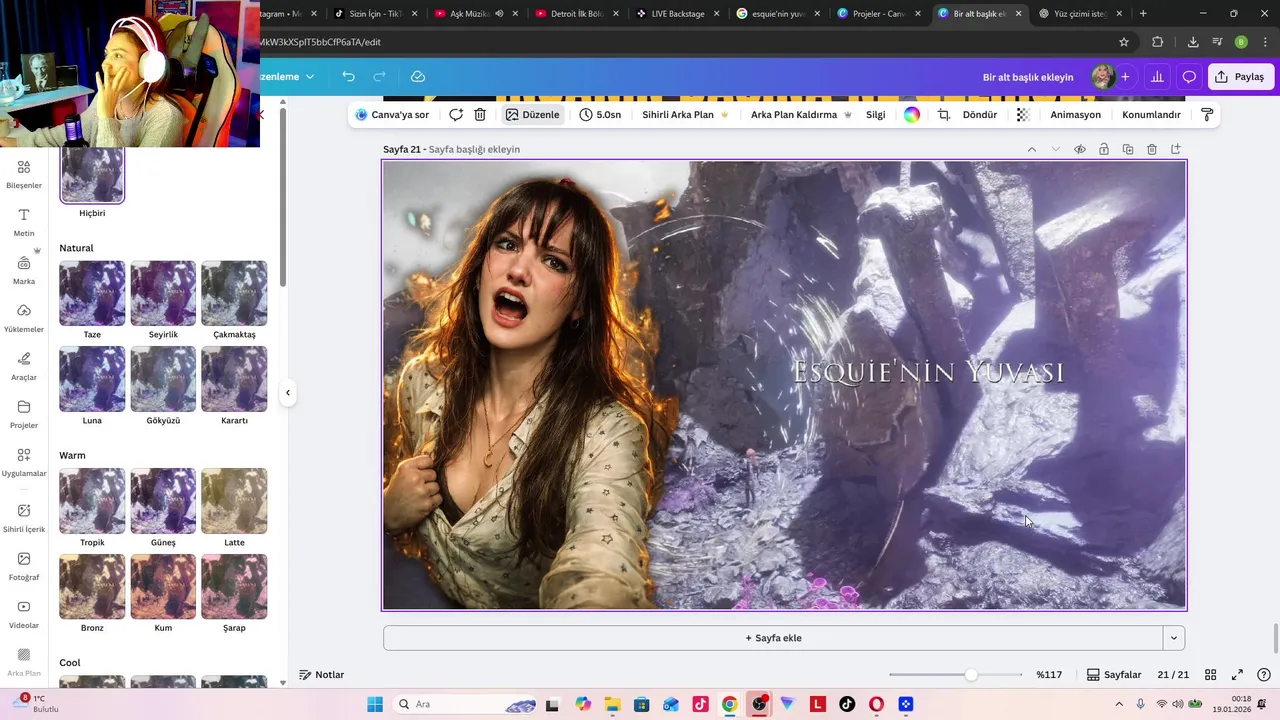Open Arka Plan Kaldırma tool

coord(801,115)
